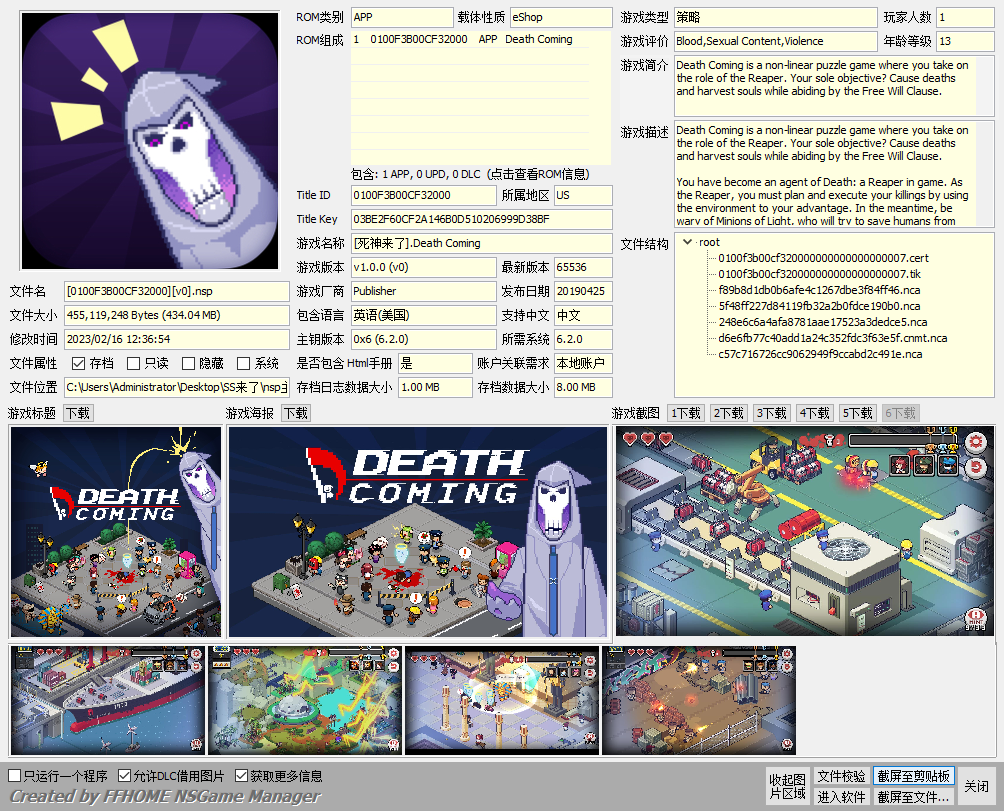The width and height of the screenshot is (1004, 811).
Task: Click 截屏至剪贴板 button
Action: [x=914, y=776]
